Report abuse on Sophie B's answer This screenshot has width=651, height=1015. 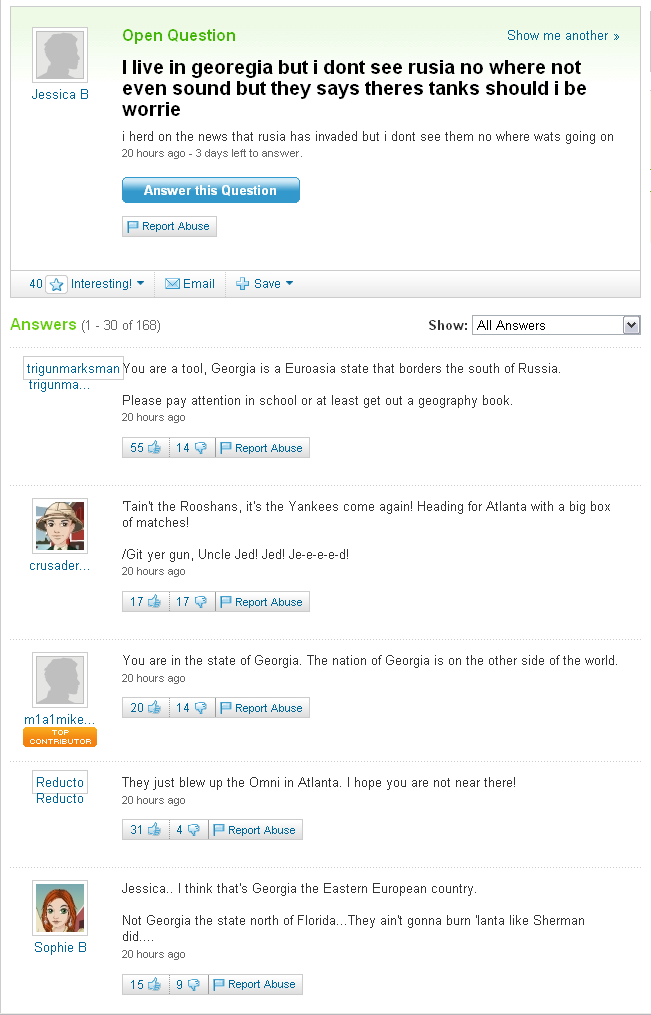255,984
